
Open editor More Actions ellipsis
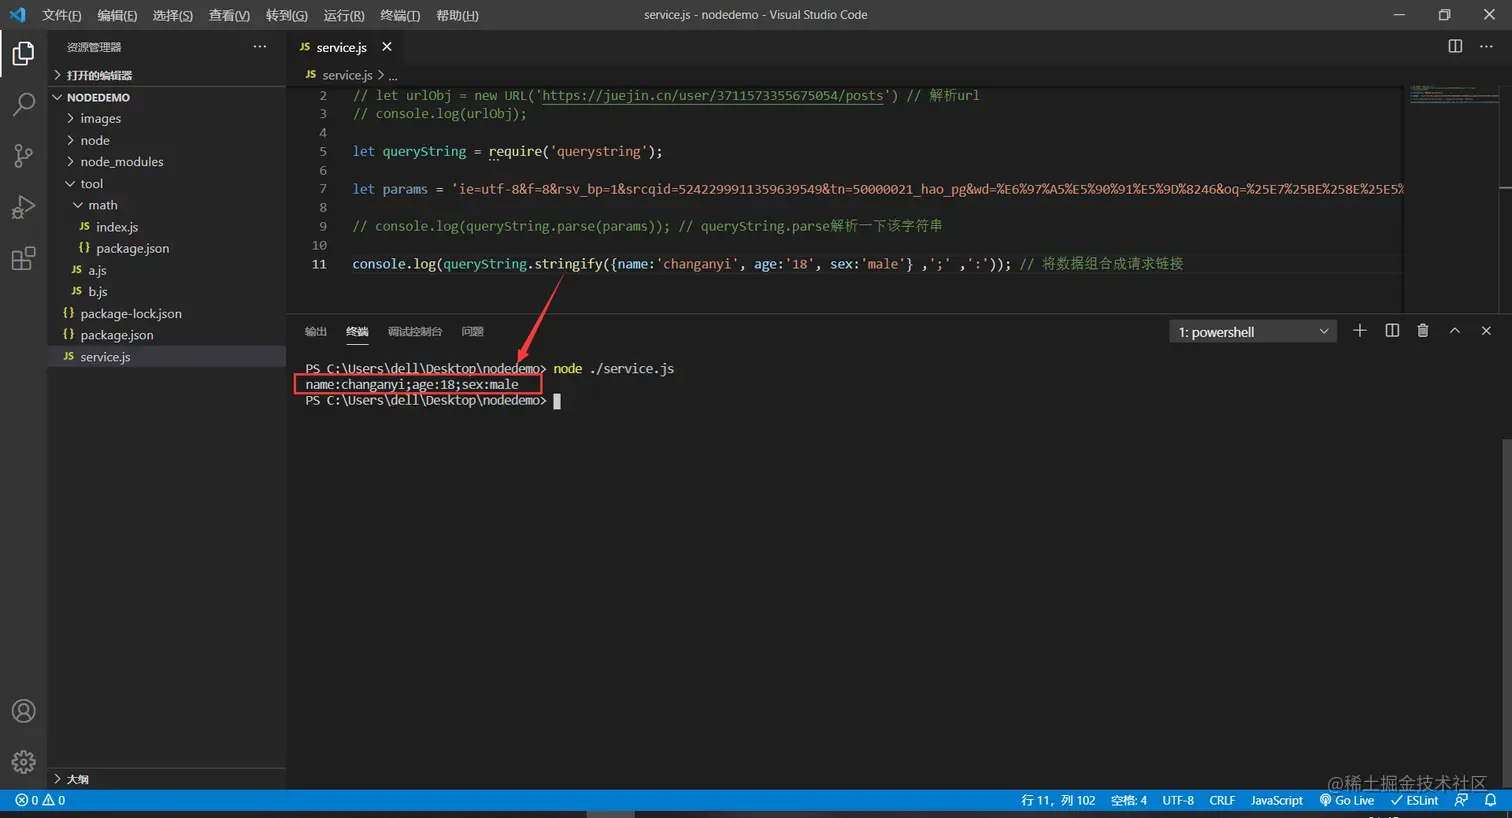tap(1486, 46)
